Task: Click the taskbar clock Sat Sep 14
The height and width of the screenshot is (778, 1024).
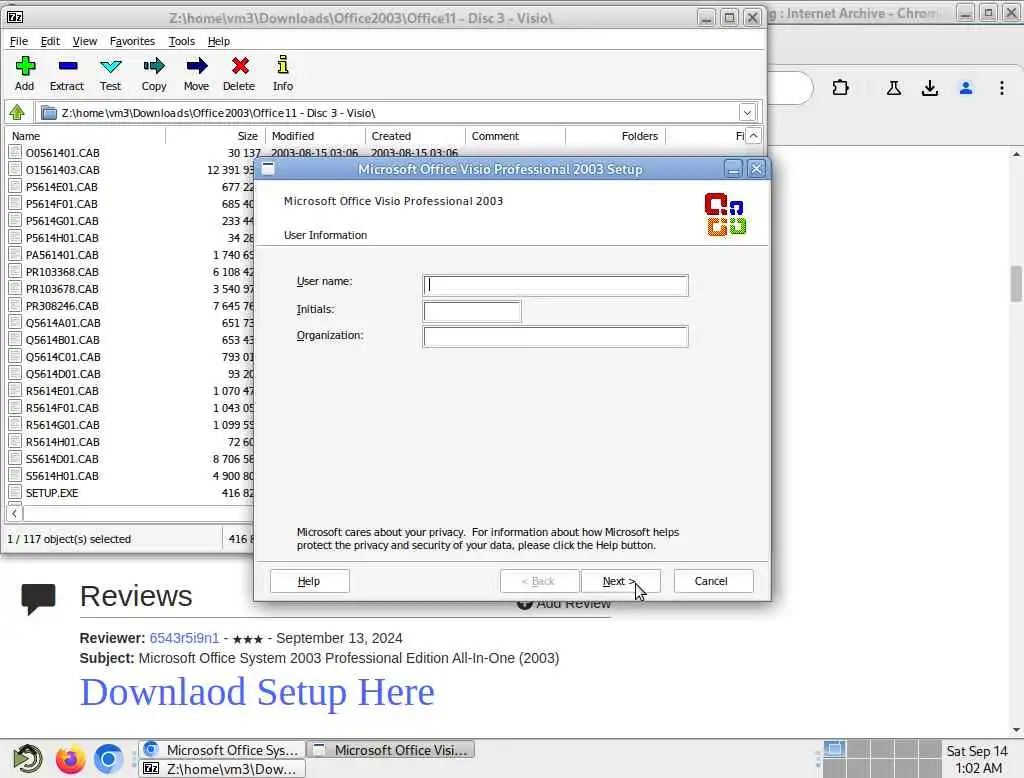Action: (x=978, y=759)
